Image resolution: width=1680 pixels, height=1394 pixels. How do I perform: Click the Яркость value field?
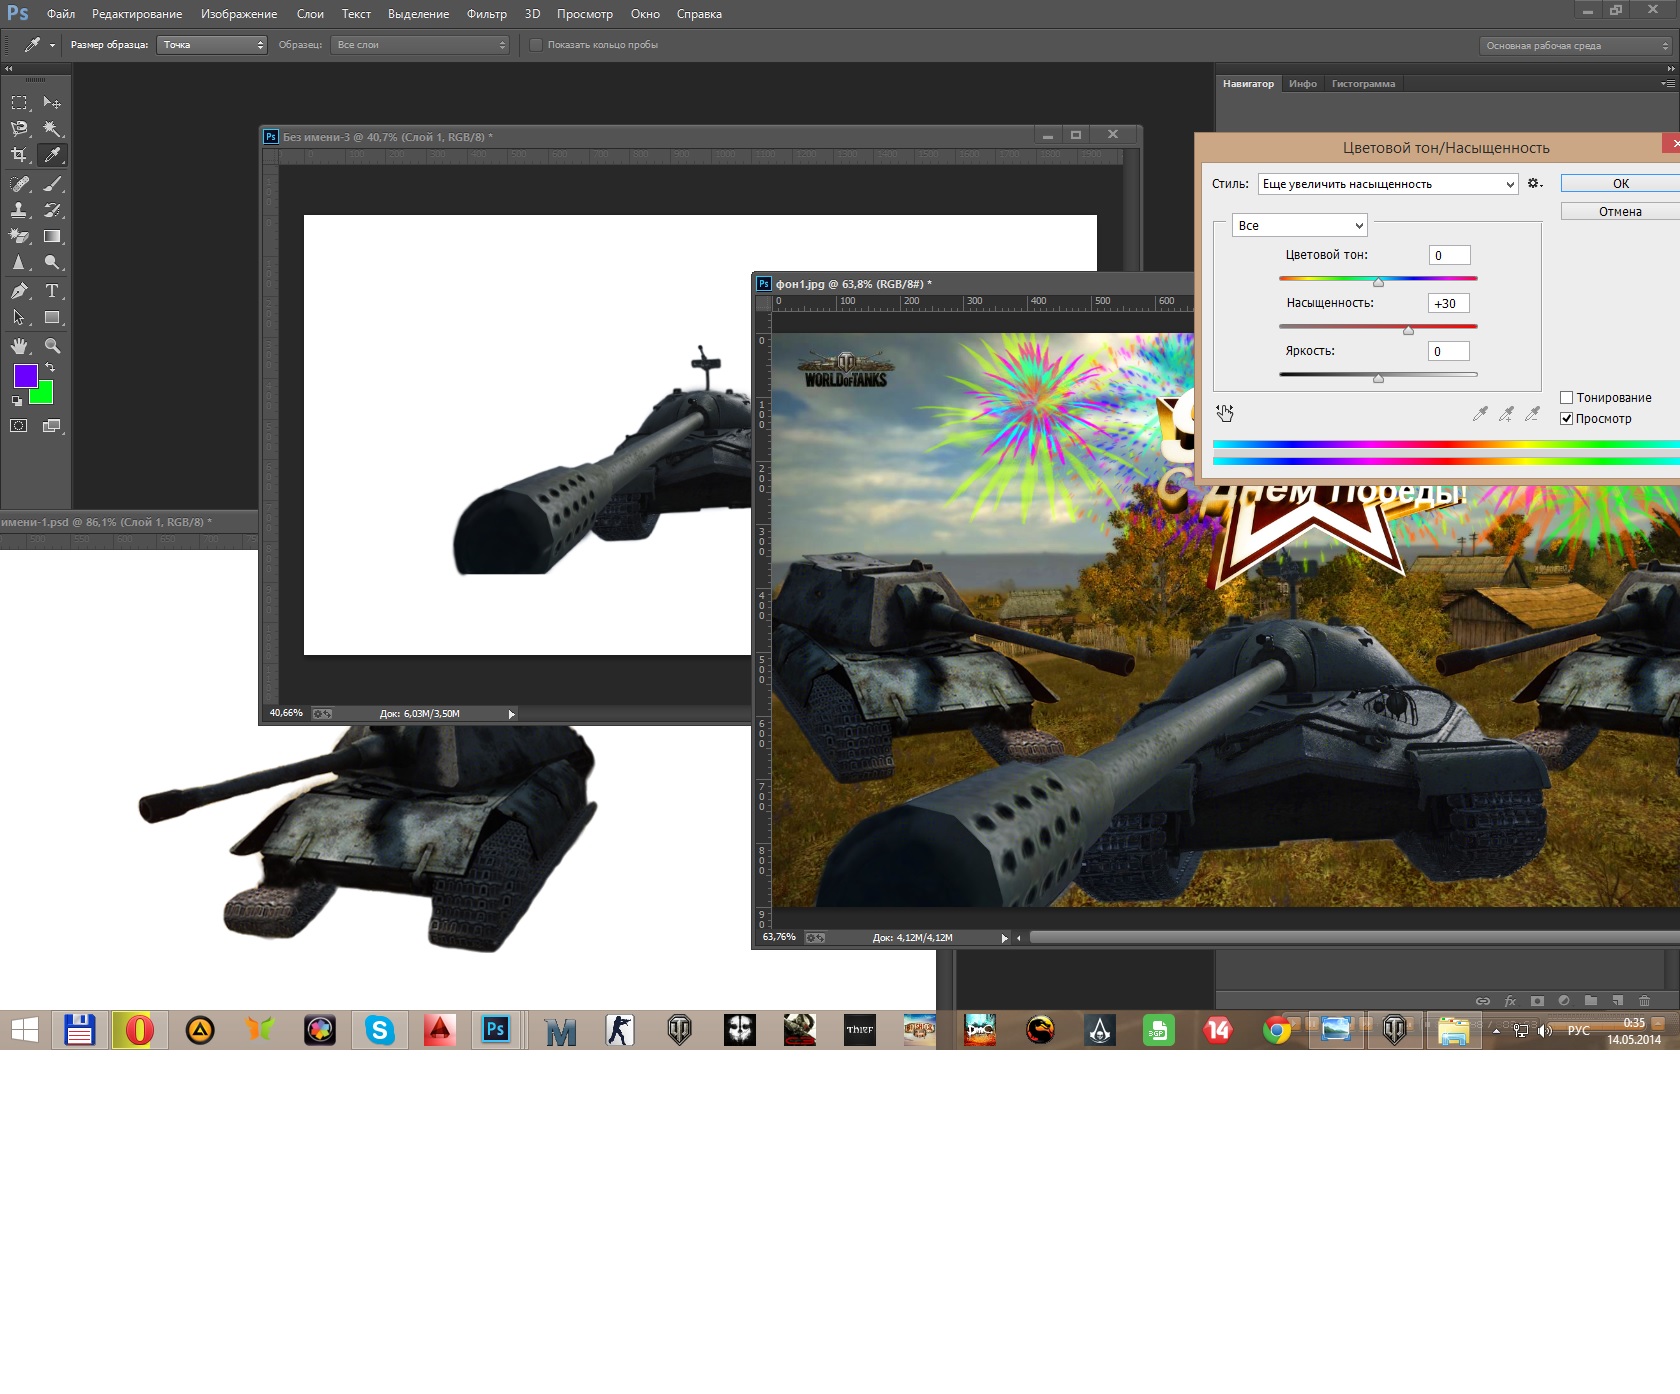tap(1448, 352)
